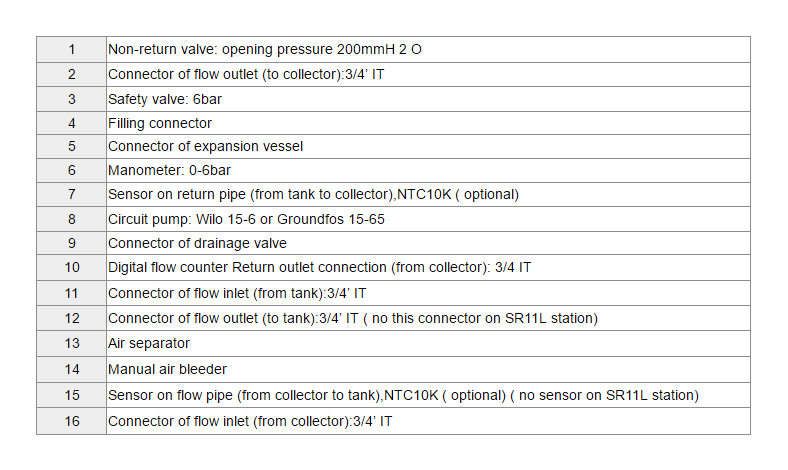Click the Air separator cell
Viewport: 788px width, 470px height.
coord(149,343)
